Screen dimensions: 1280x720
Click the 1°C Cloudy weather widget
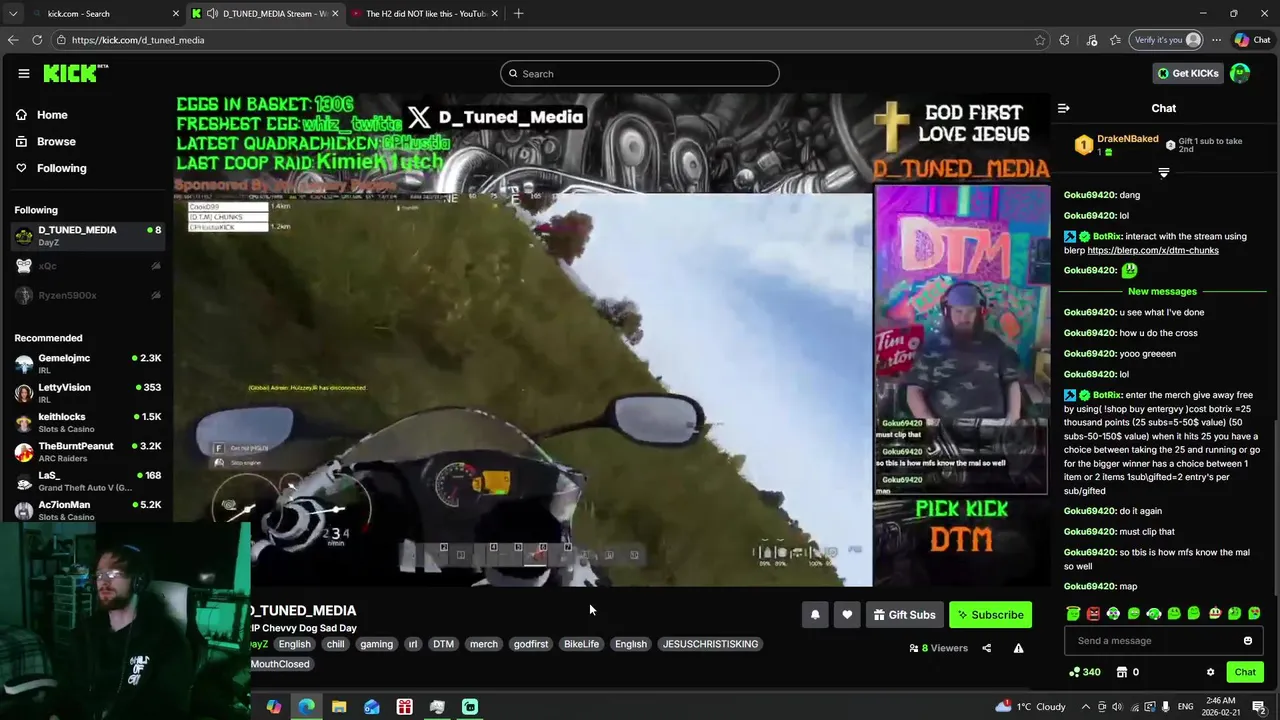(1031, 707)
